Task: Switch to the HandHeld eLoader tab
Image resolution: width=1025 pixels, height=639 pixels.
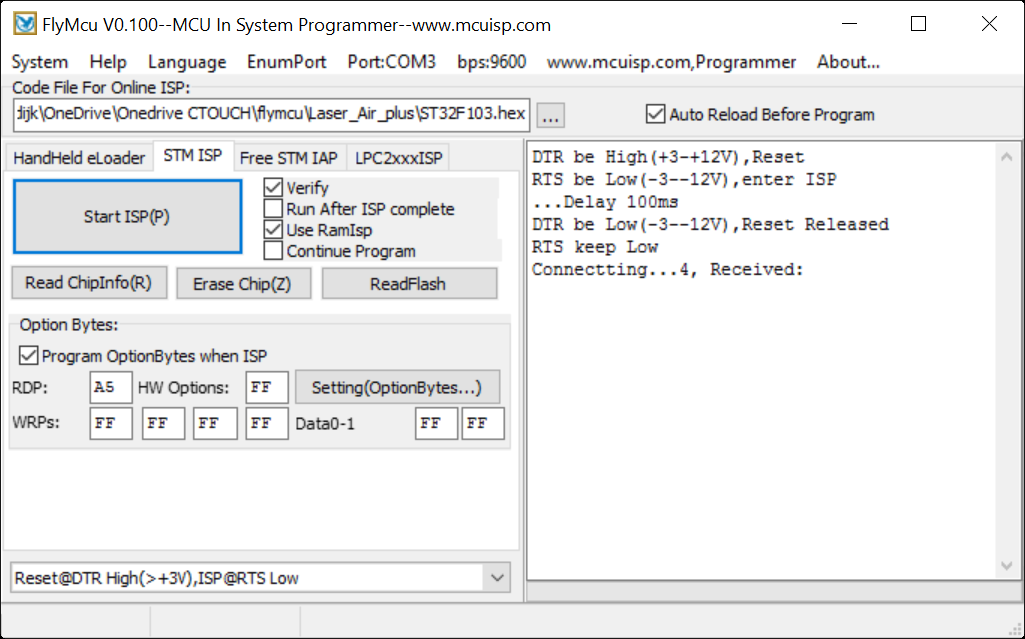Action: point(79,157)
